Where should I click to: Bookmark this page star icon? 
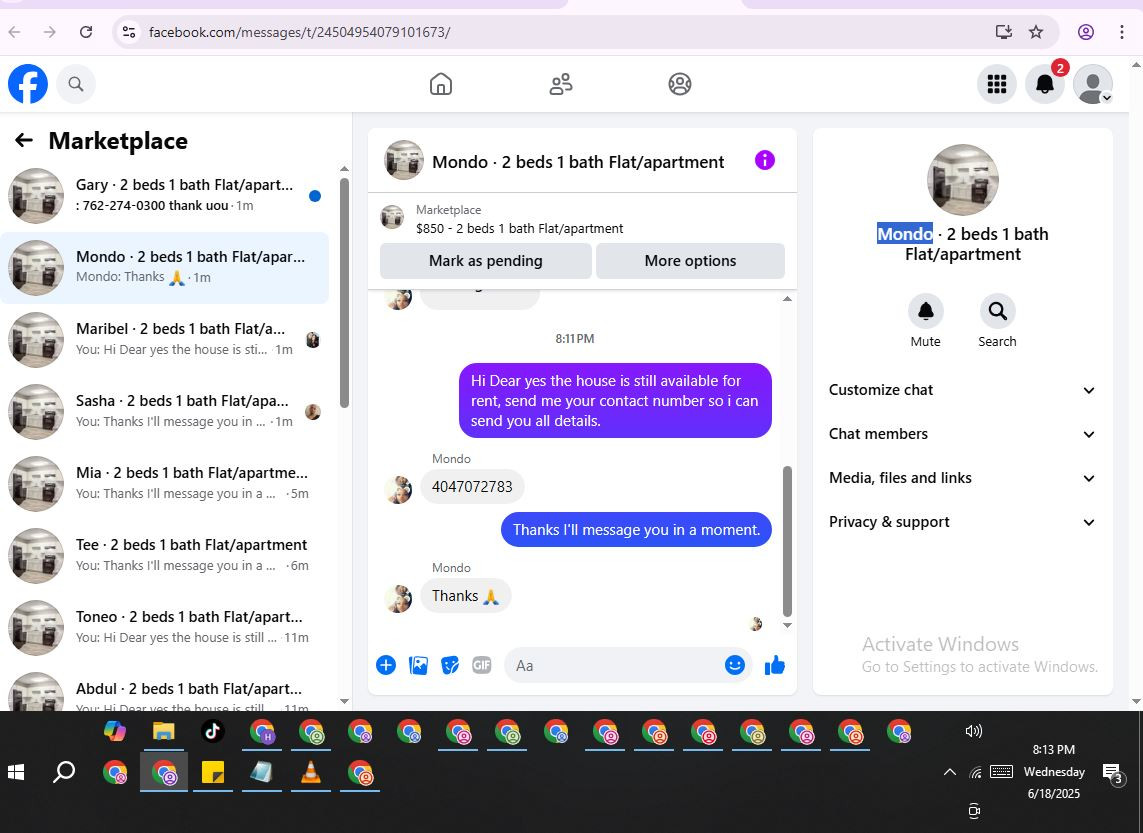tap(1036, 32)
